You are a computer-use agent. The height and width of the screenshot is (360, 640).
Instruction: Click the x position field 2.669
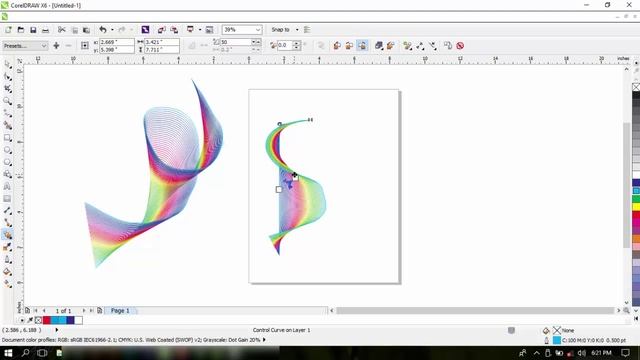tap(116, 42)
